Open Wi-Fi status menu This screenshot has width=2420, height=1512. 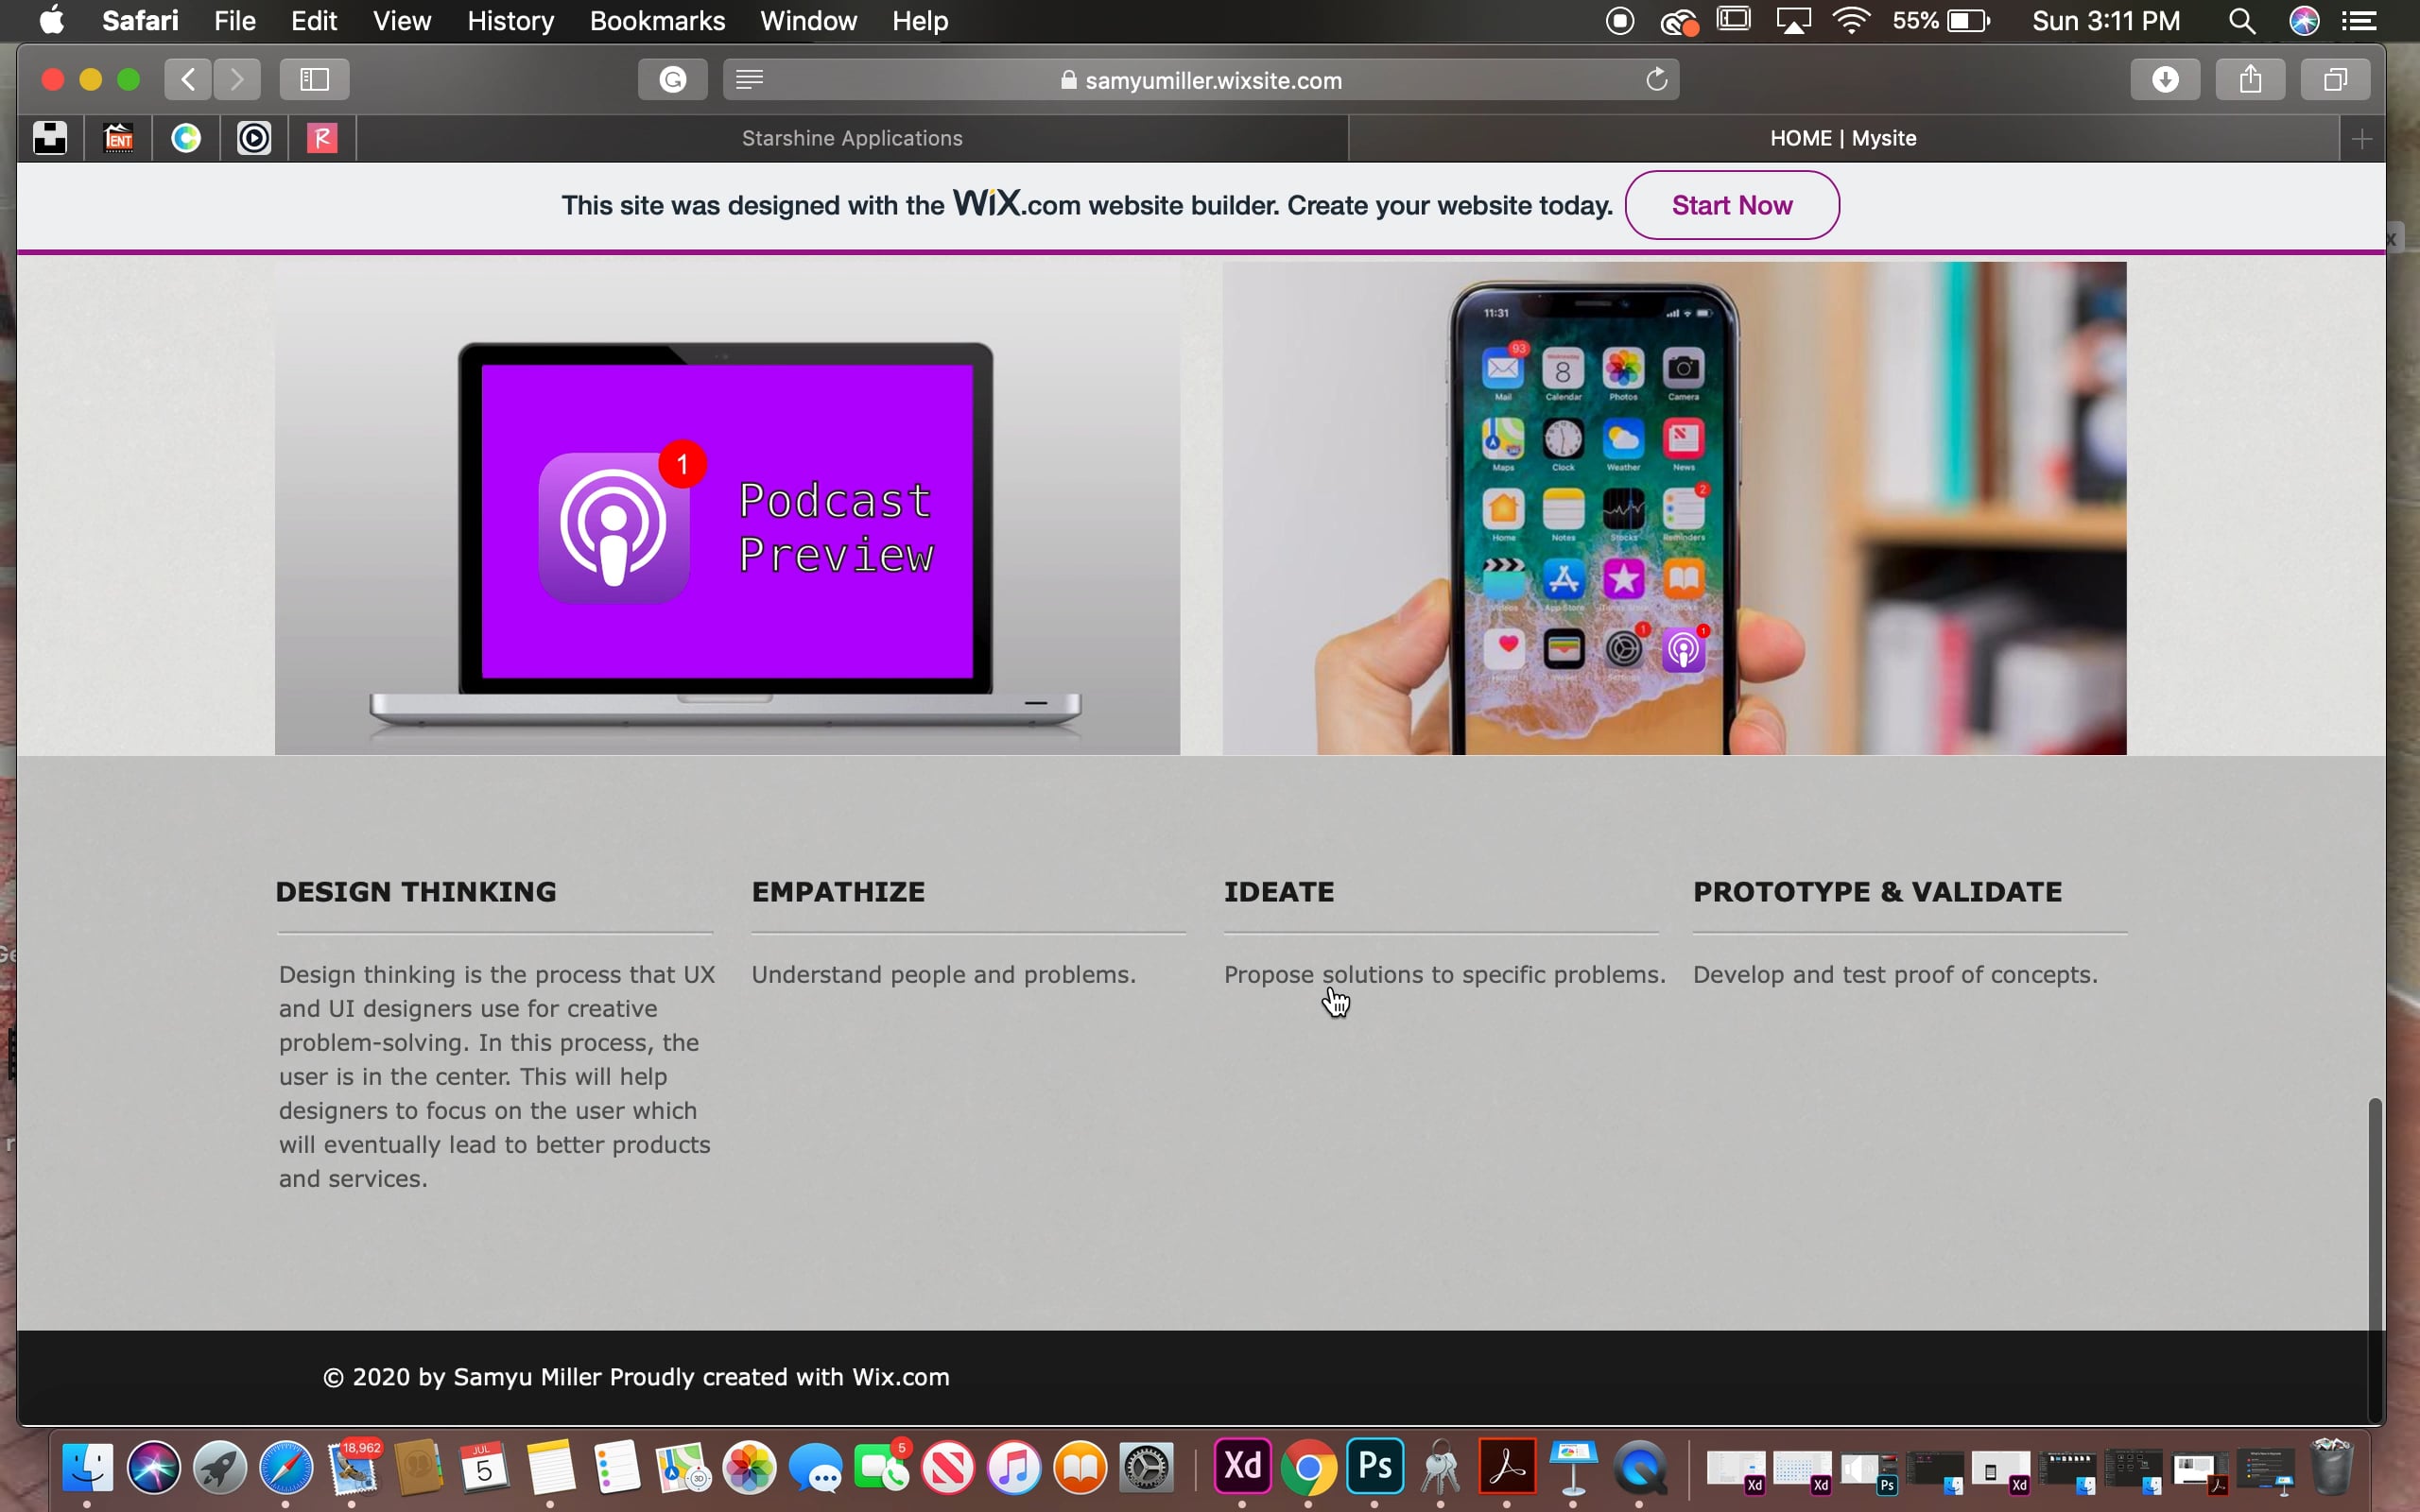tap(1852, 21)
